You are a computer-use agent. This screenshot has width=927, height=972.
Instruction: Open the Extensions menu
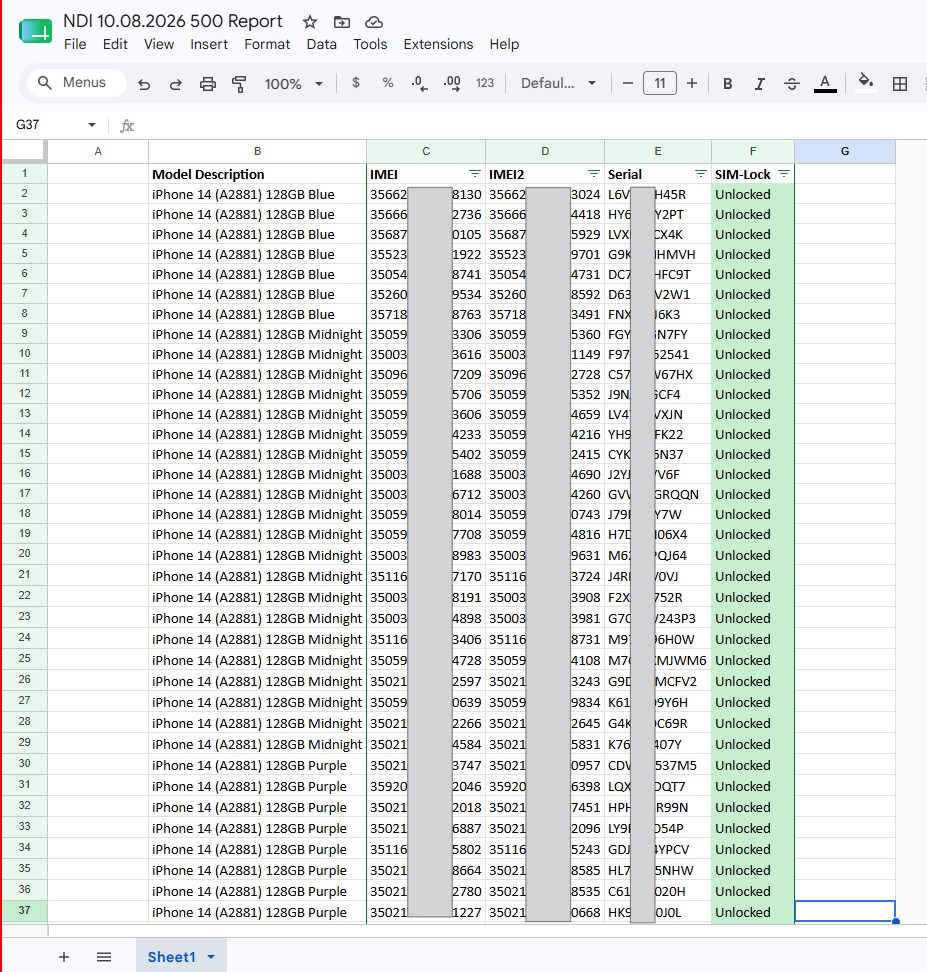438,45
